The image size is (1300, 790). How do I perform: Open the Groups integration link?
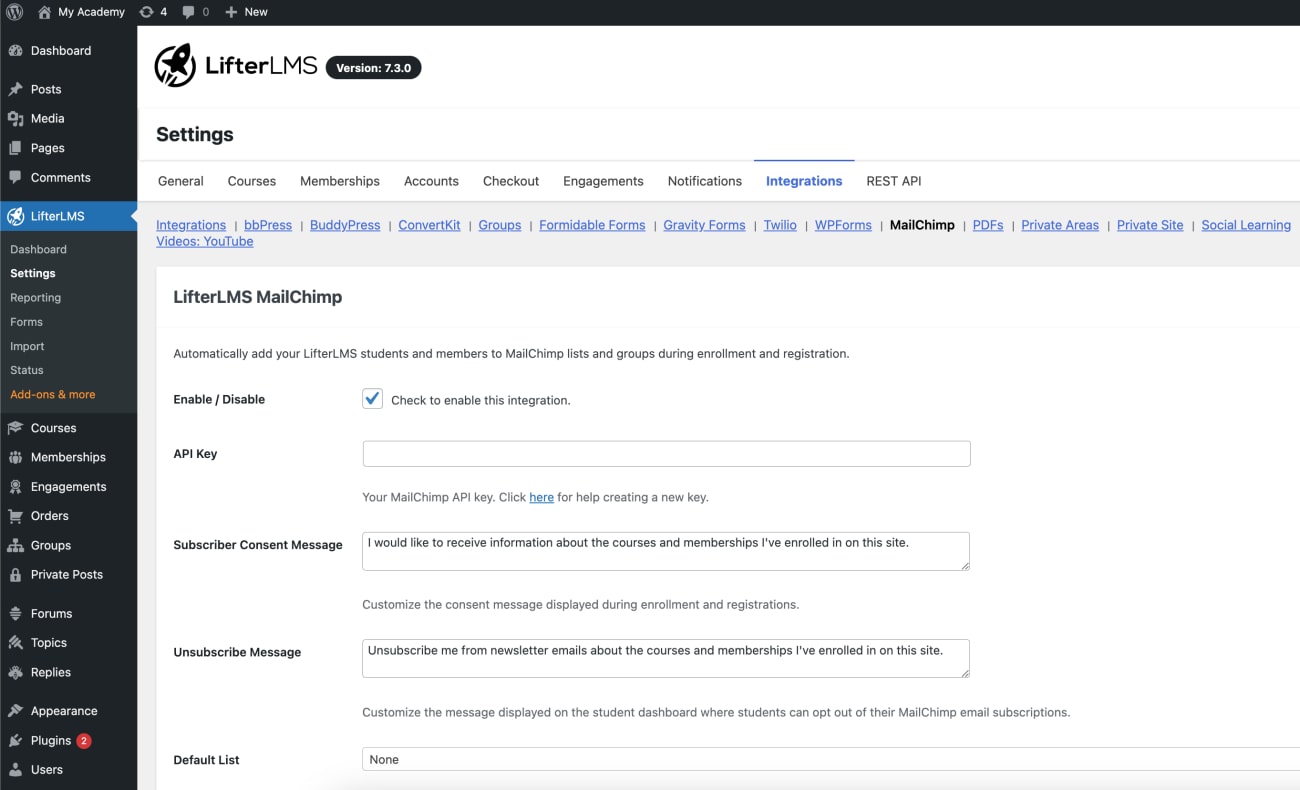coord(500,225)
